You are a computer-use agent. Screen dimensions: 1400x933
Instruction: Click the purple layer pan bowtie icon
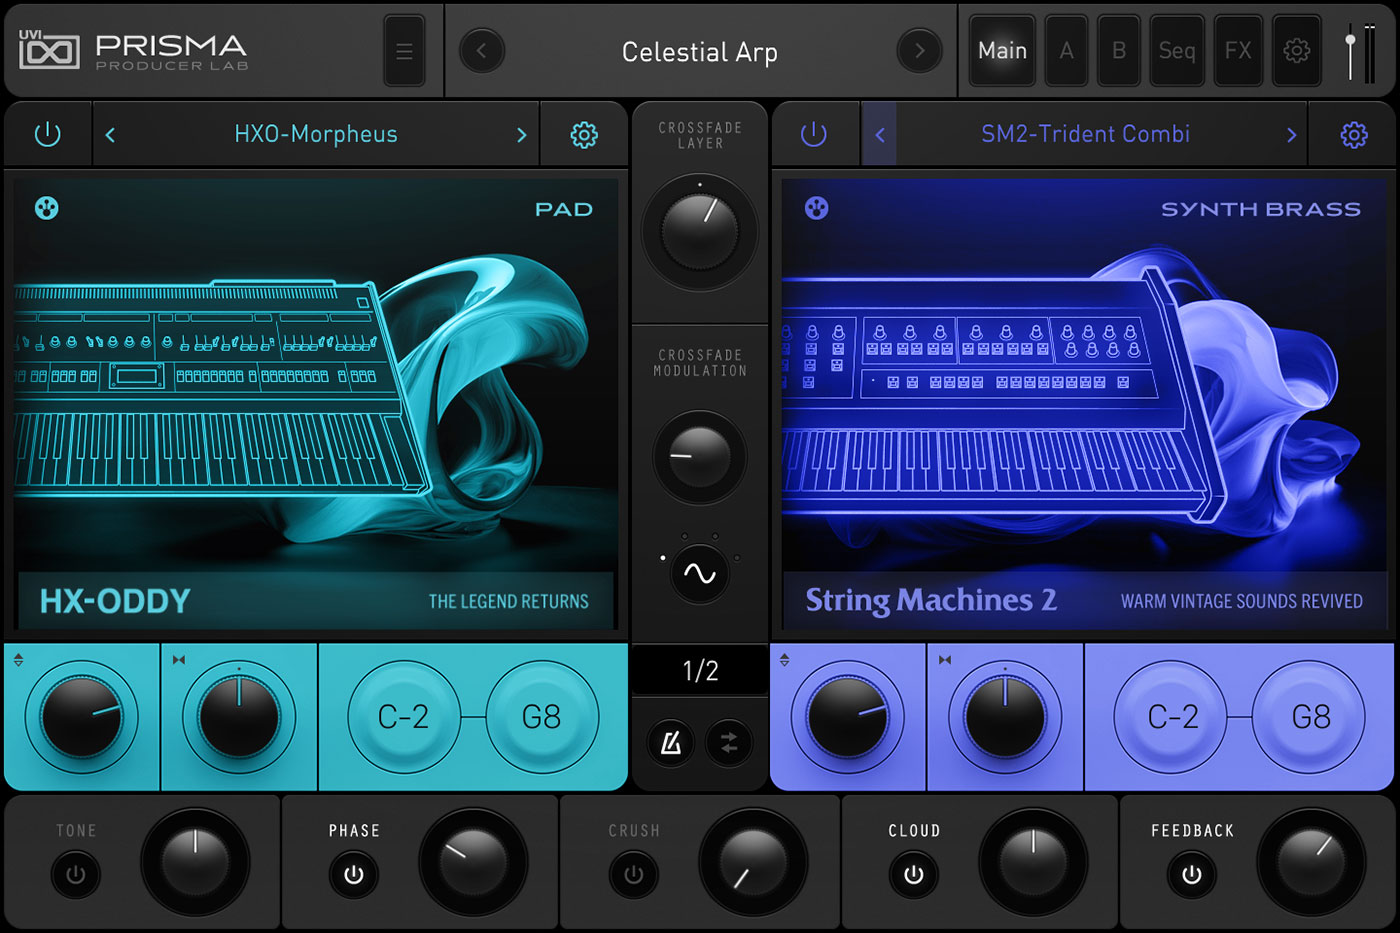(x=945, y=660)
